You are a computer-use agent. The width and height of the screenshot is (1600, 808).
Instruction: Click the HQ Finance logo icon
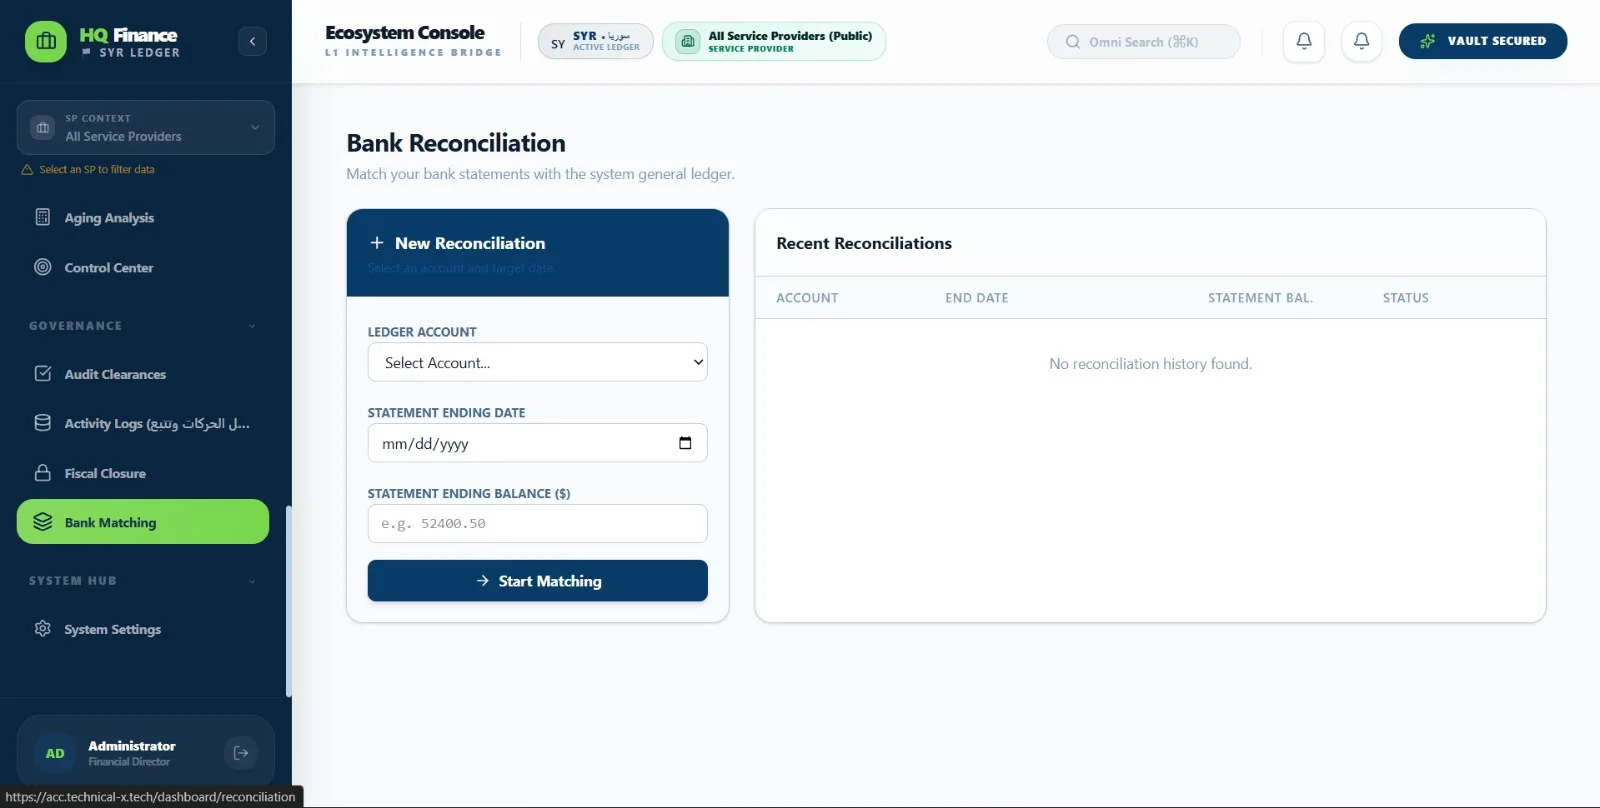[x=46, y=42]
